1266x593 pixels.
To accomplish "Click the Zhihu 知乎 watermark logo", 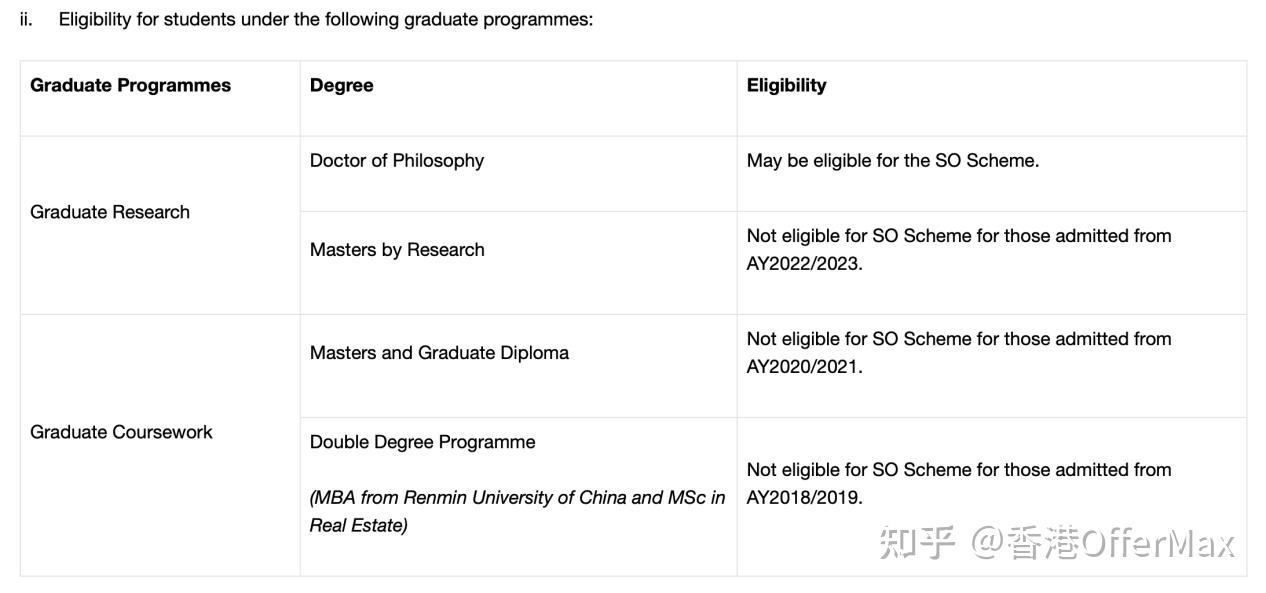I will 917,542.
